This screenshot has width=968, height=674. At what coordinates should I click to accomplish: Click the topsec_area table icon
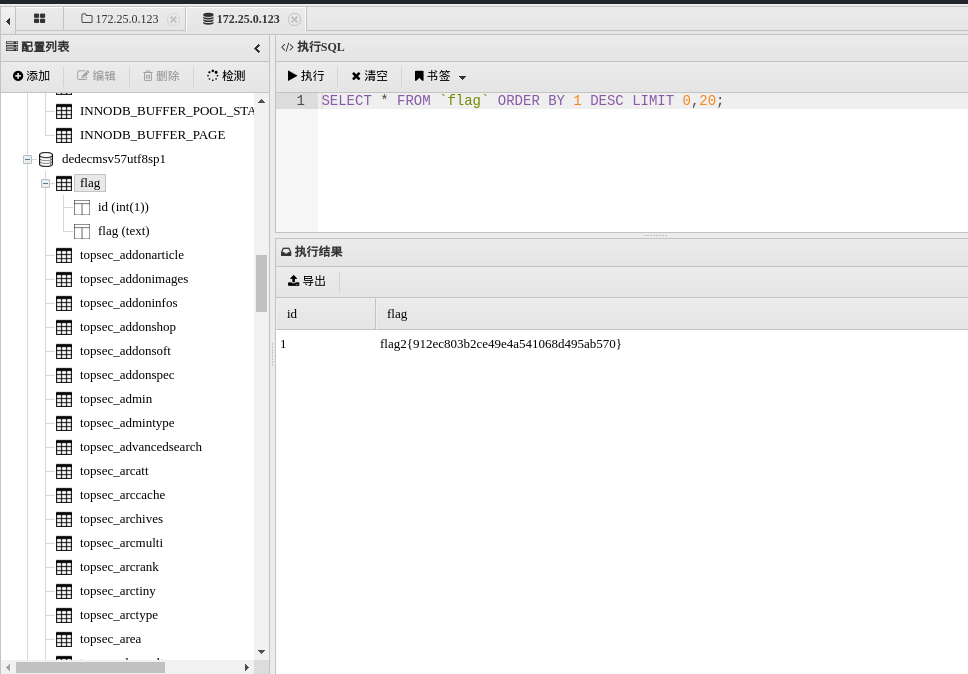[x=64, y=639]
